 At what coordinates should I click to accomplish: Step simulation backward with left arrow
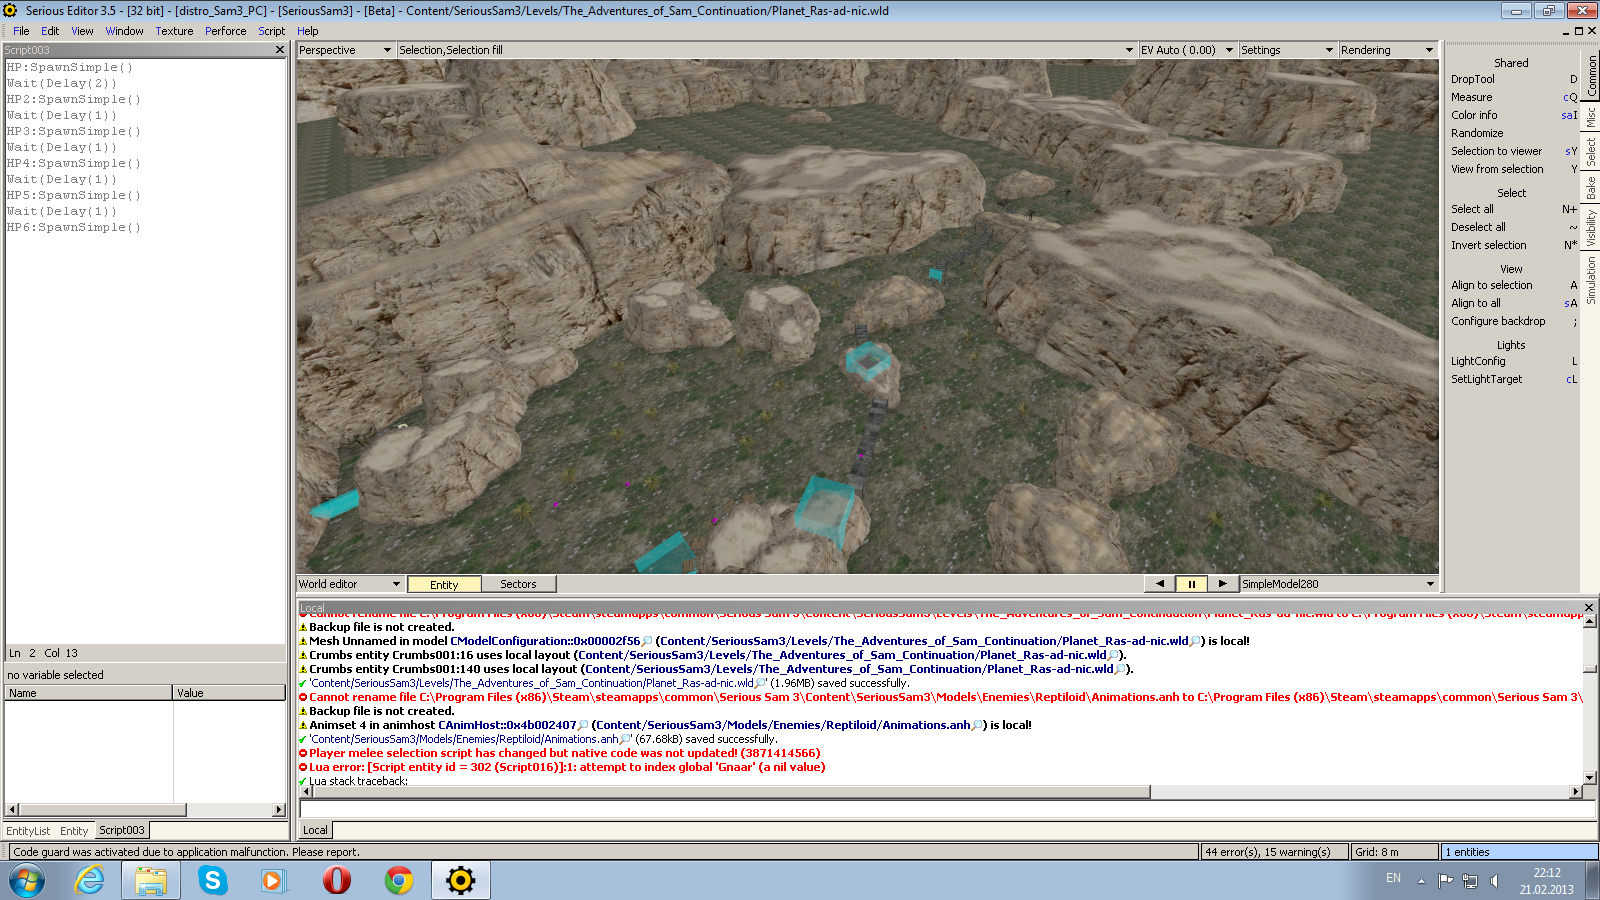[1160, 584]
